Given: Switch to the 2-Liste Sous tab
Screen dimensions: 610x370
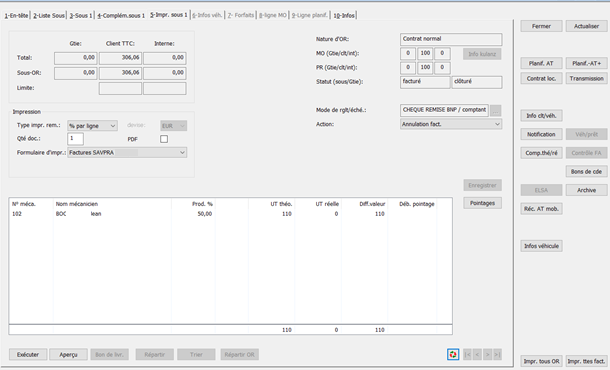Looking at the screenshot, I should coord(49,16).
